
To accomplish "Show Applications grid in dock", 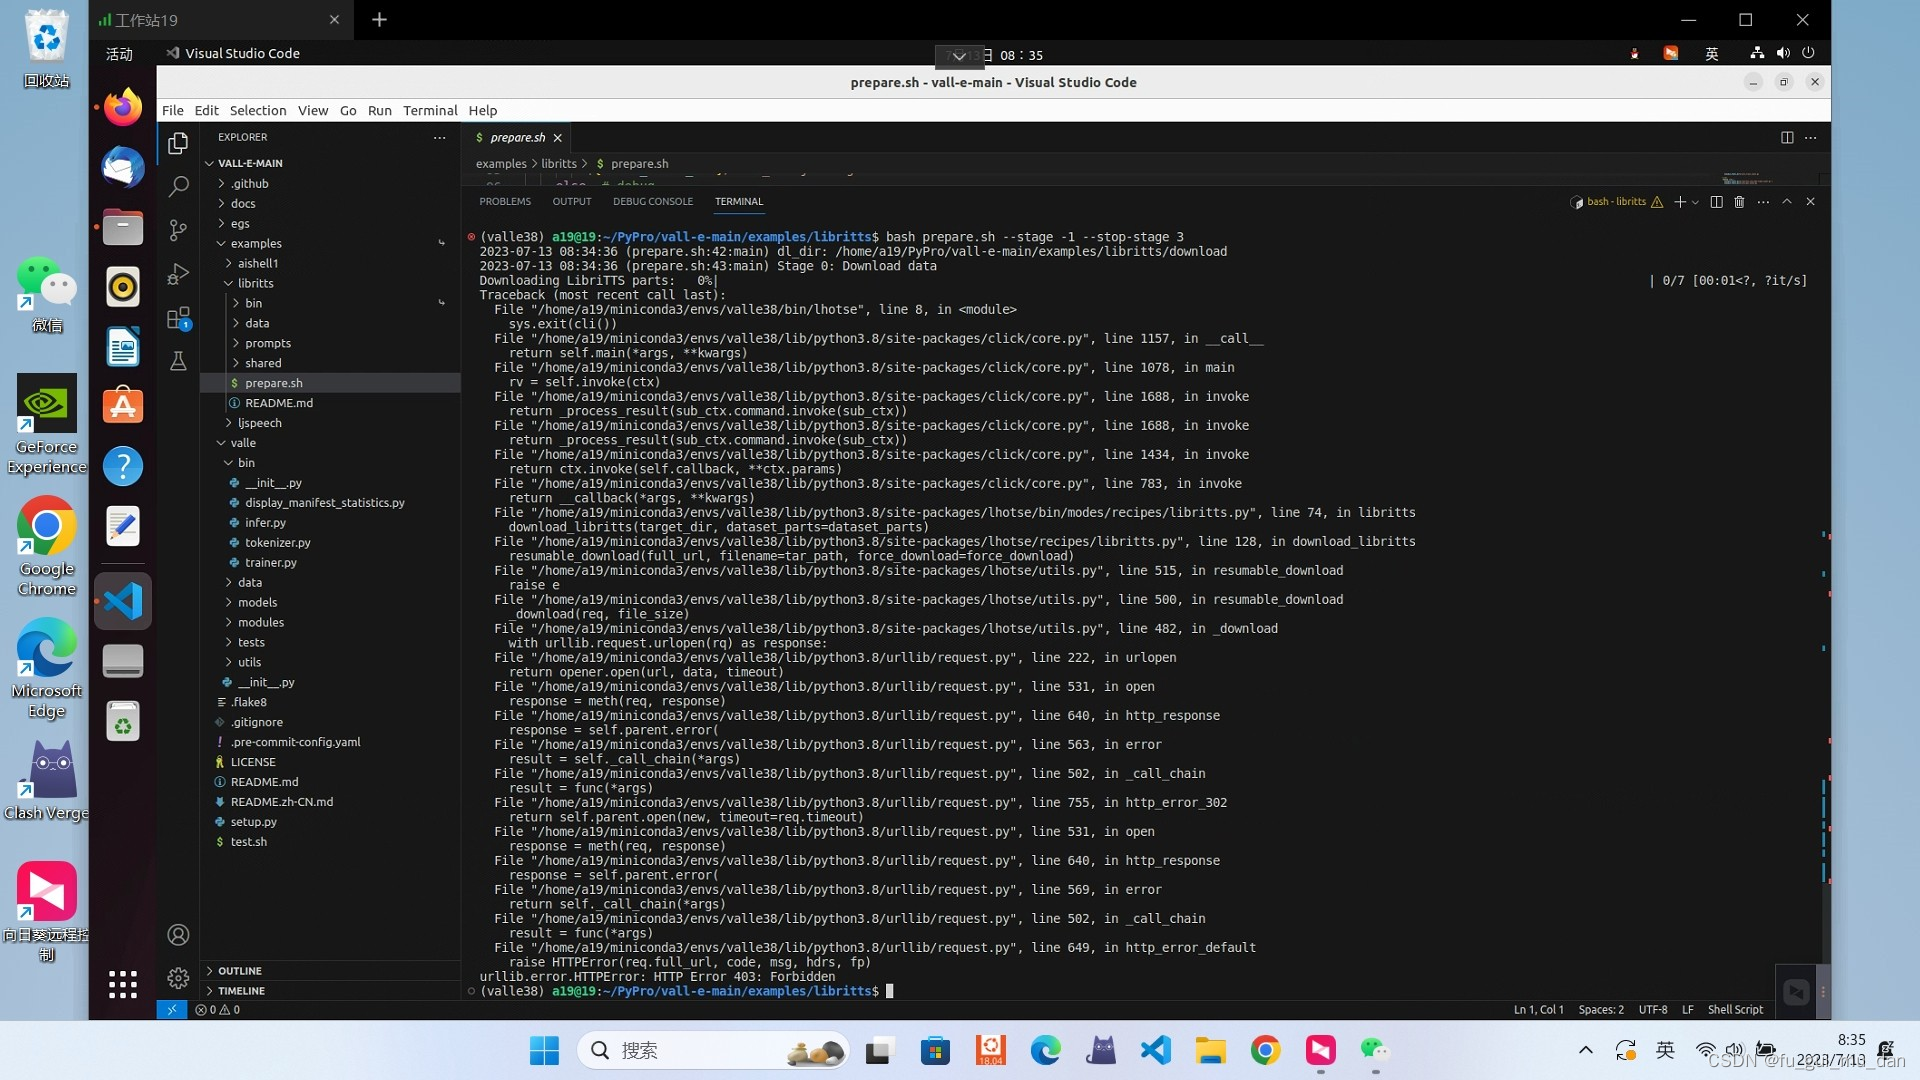I will coord(123,985).
